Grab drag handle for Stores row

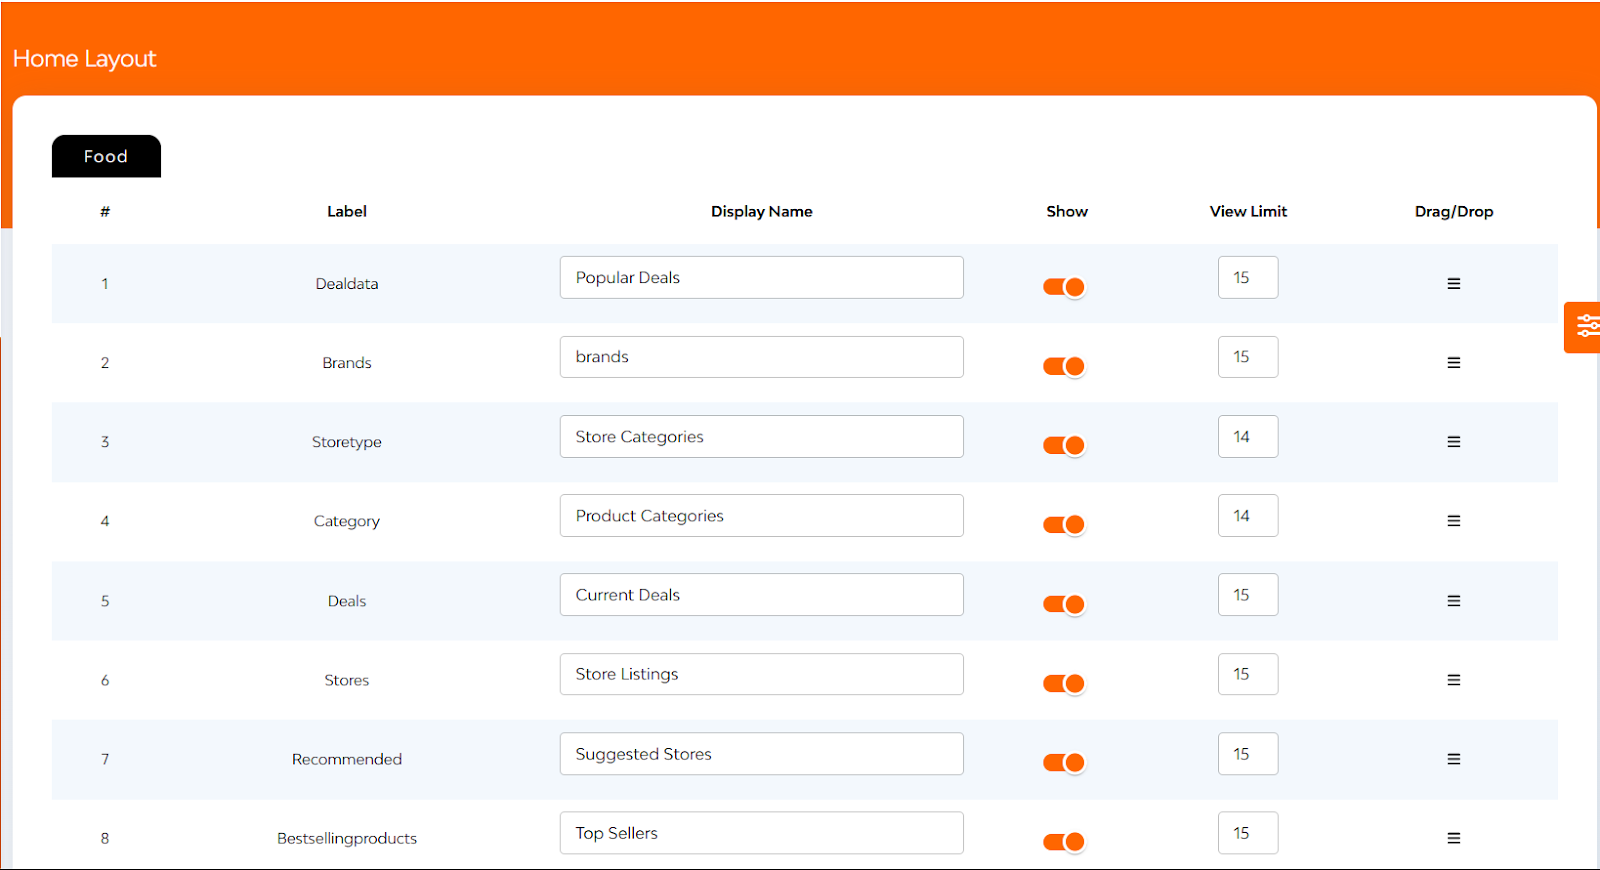(1453, 680)
